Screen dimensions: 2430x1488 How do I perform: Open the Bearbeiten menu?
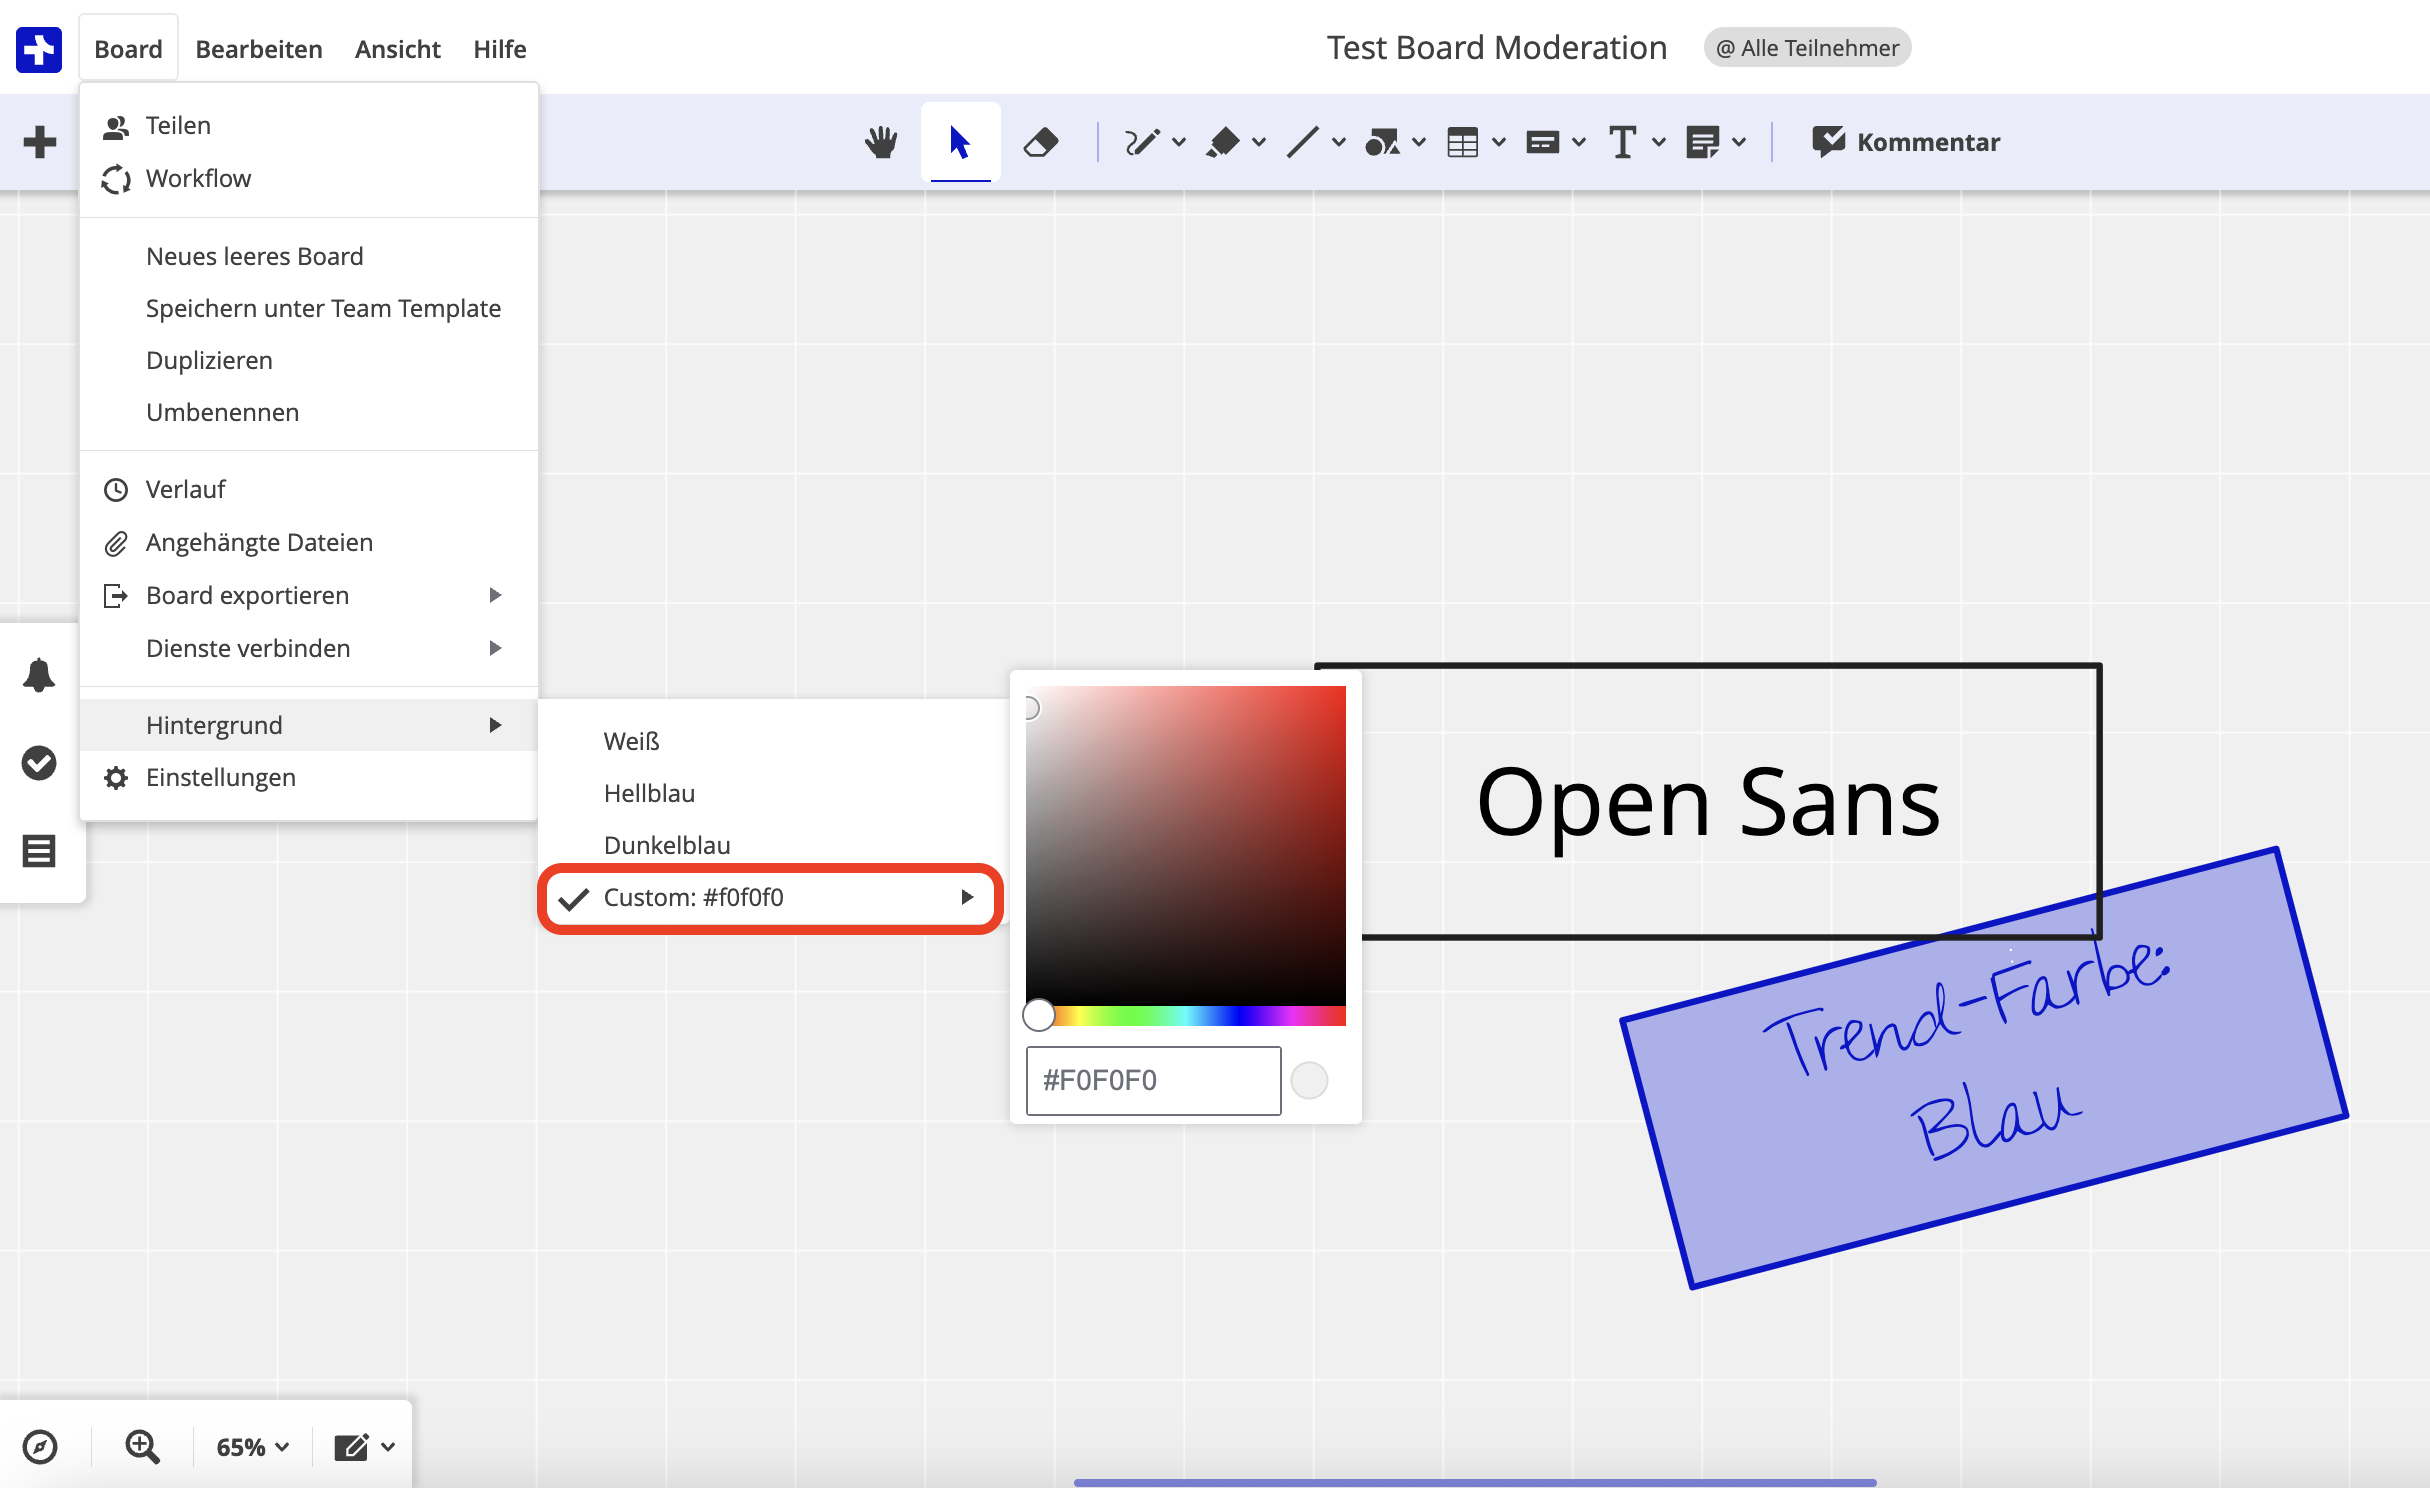259,49
